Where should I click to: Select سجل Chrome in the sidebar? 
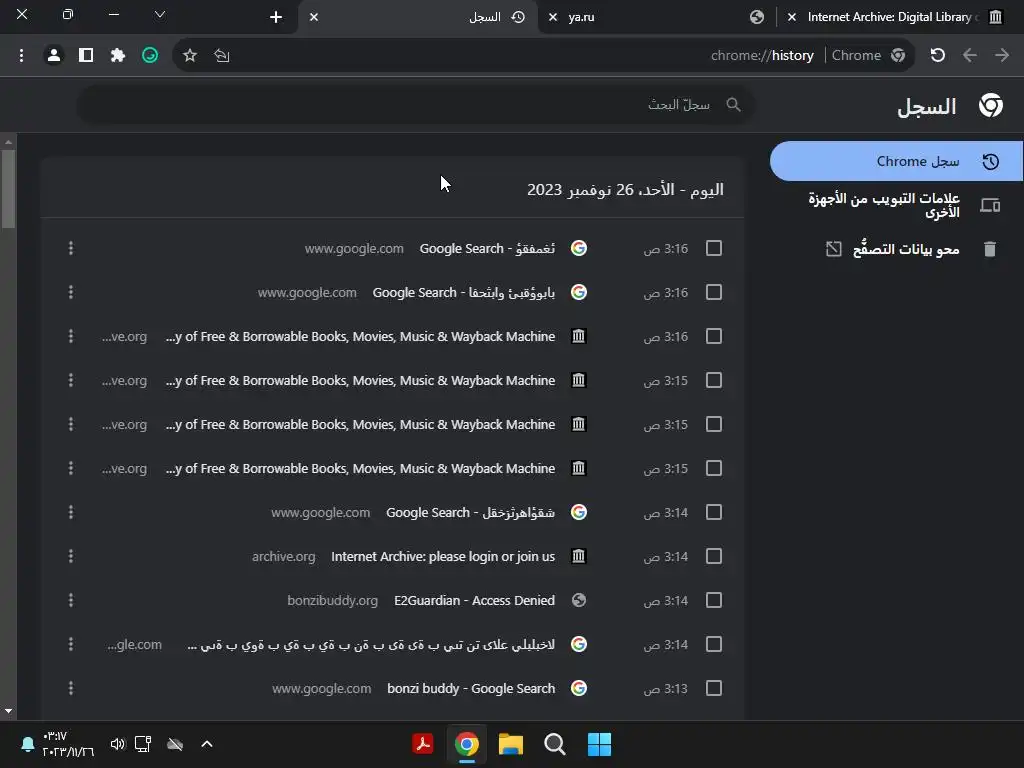897,161
